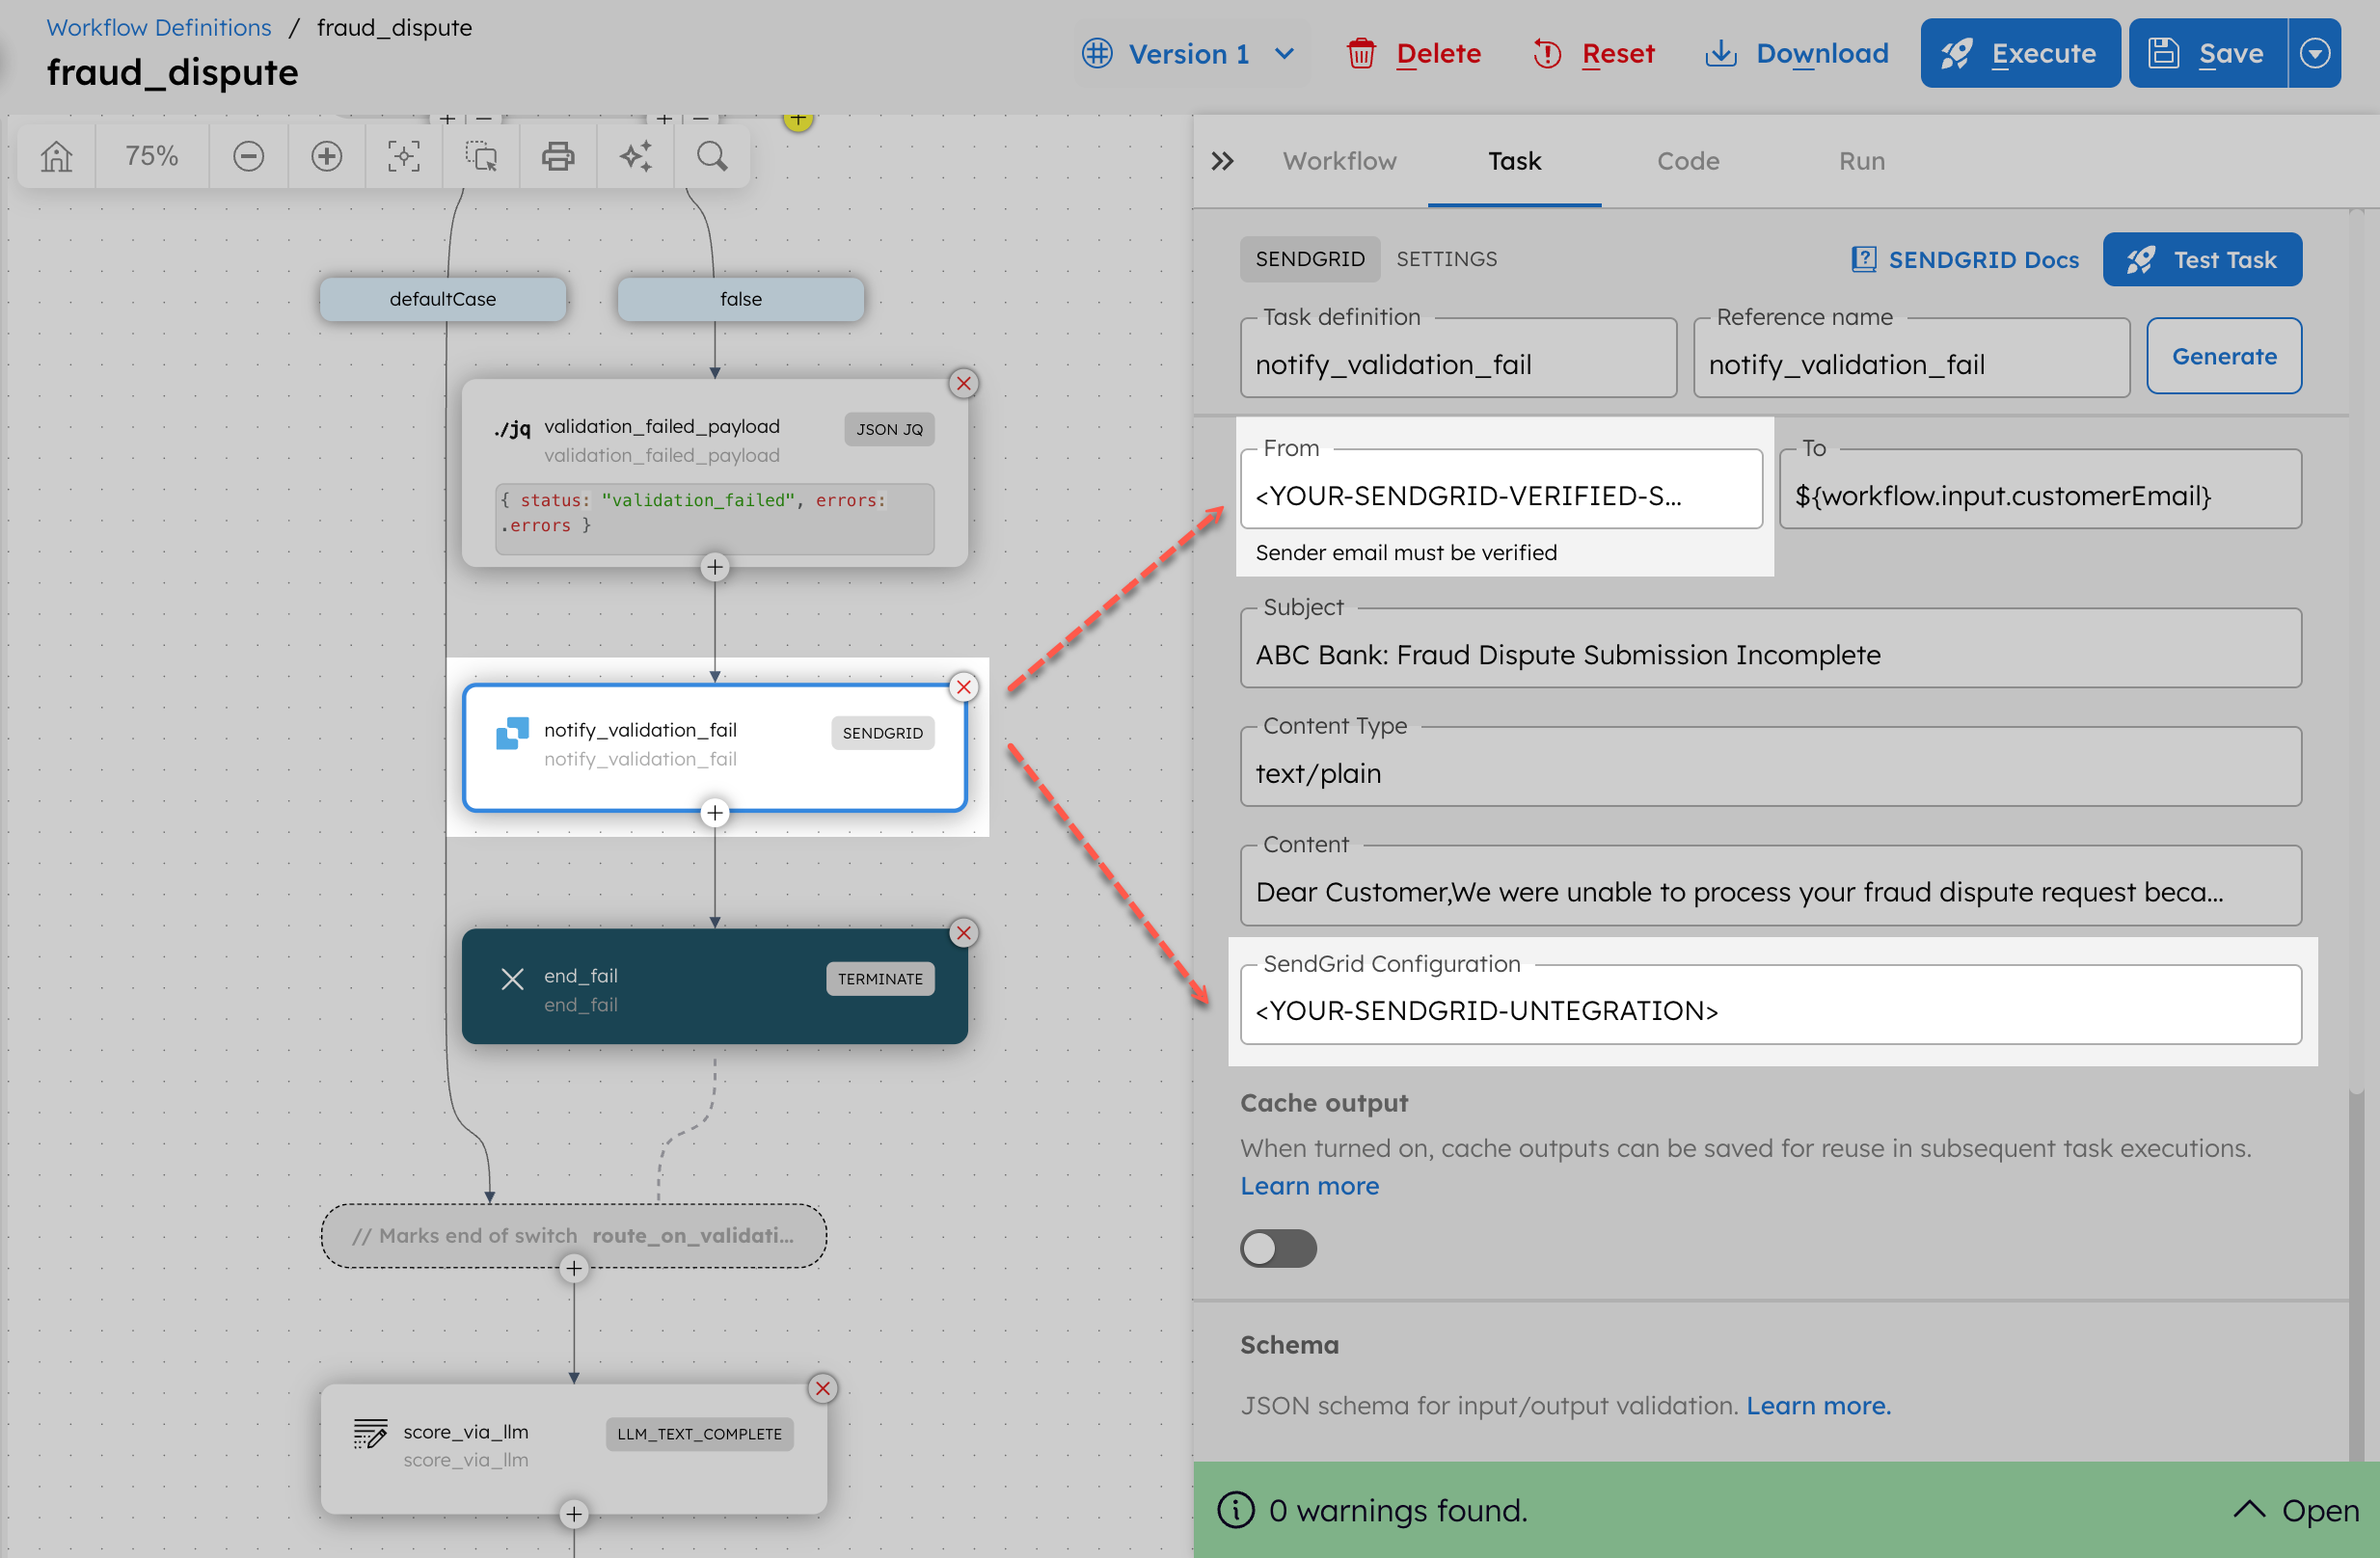Zoom in using the plus icon
2380x1558 pixels.
pos(326,156)
